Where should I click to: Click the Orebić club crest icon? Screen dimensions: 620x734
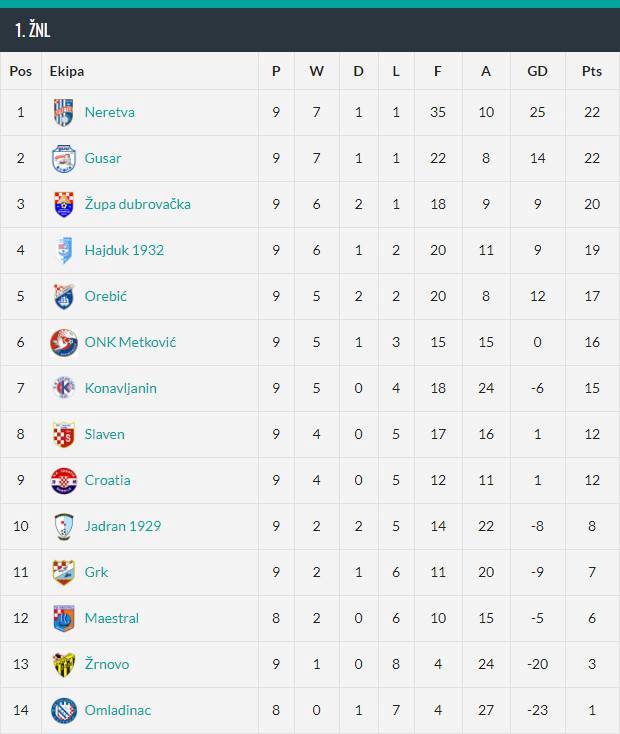[x=63, y=296]
